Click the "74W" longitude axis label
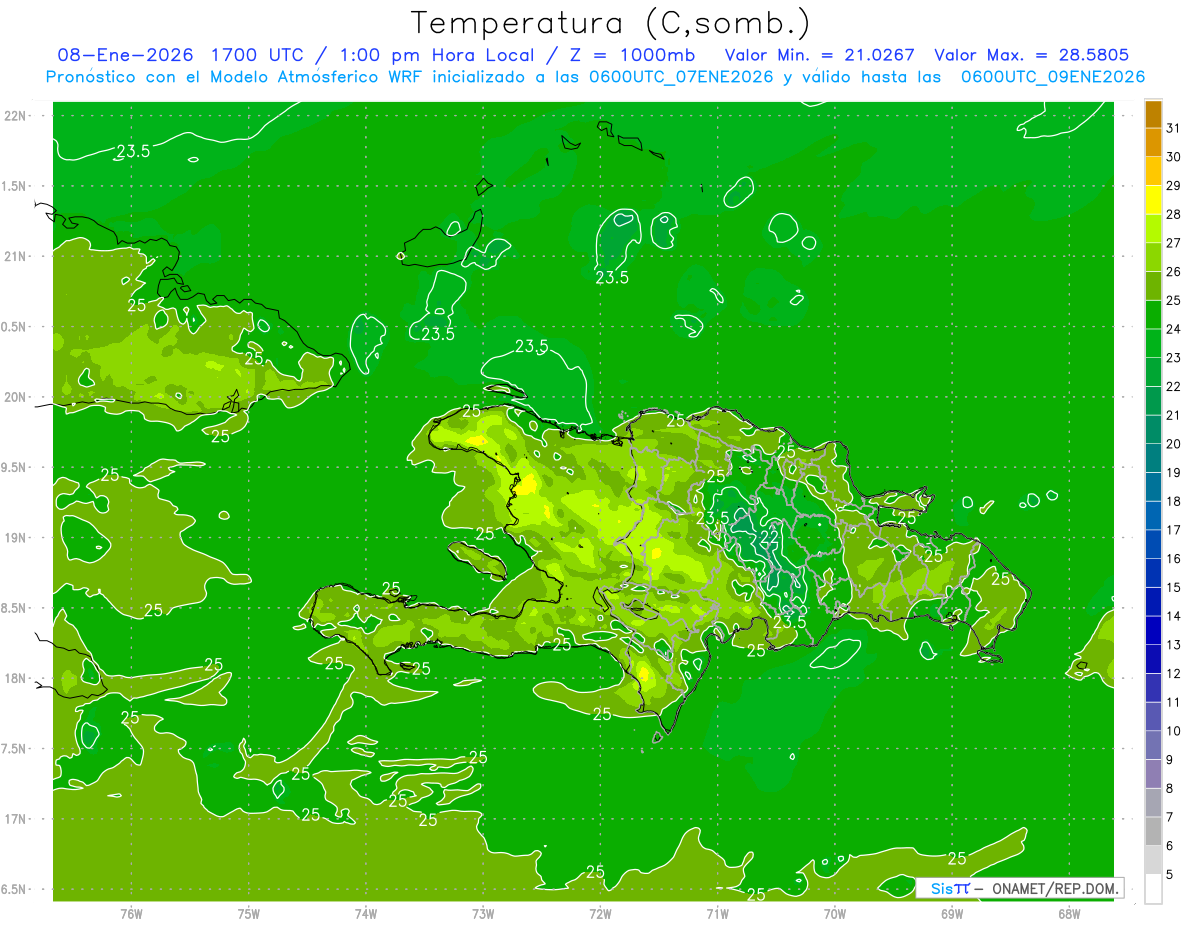 pos(365,913)
